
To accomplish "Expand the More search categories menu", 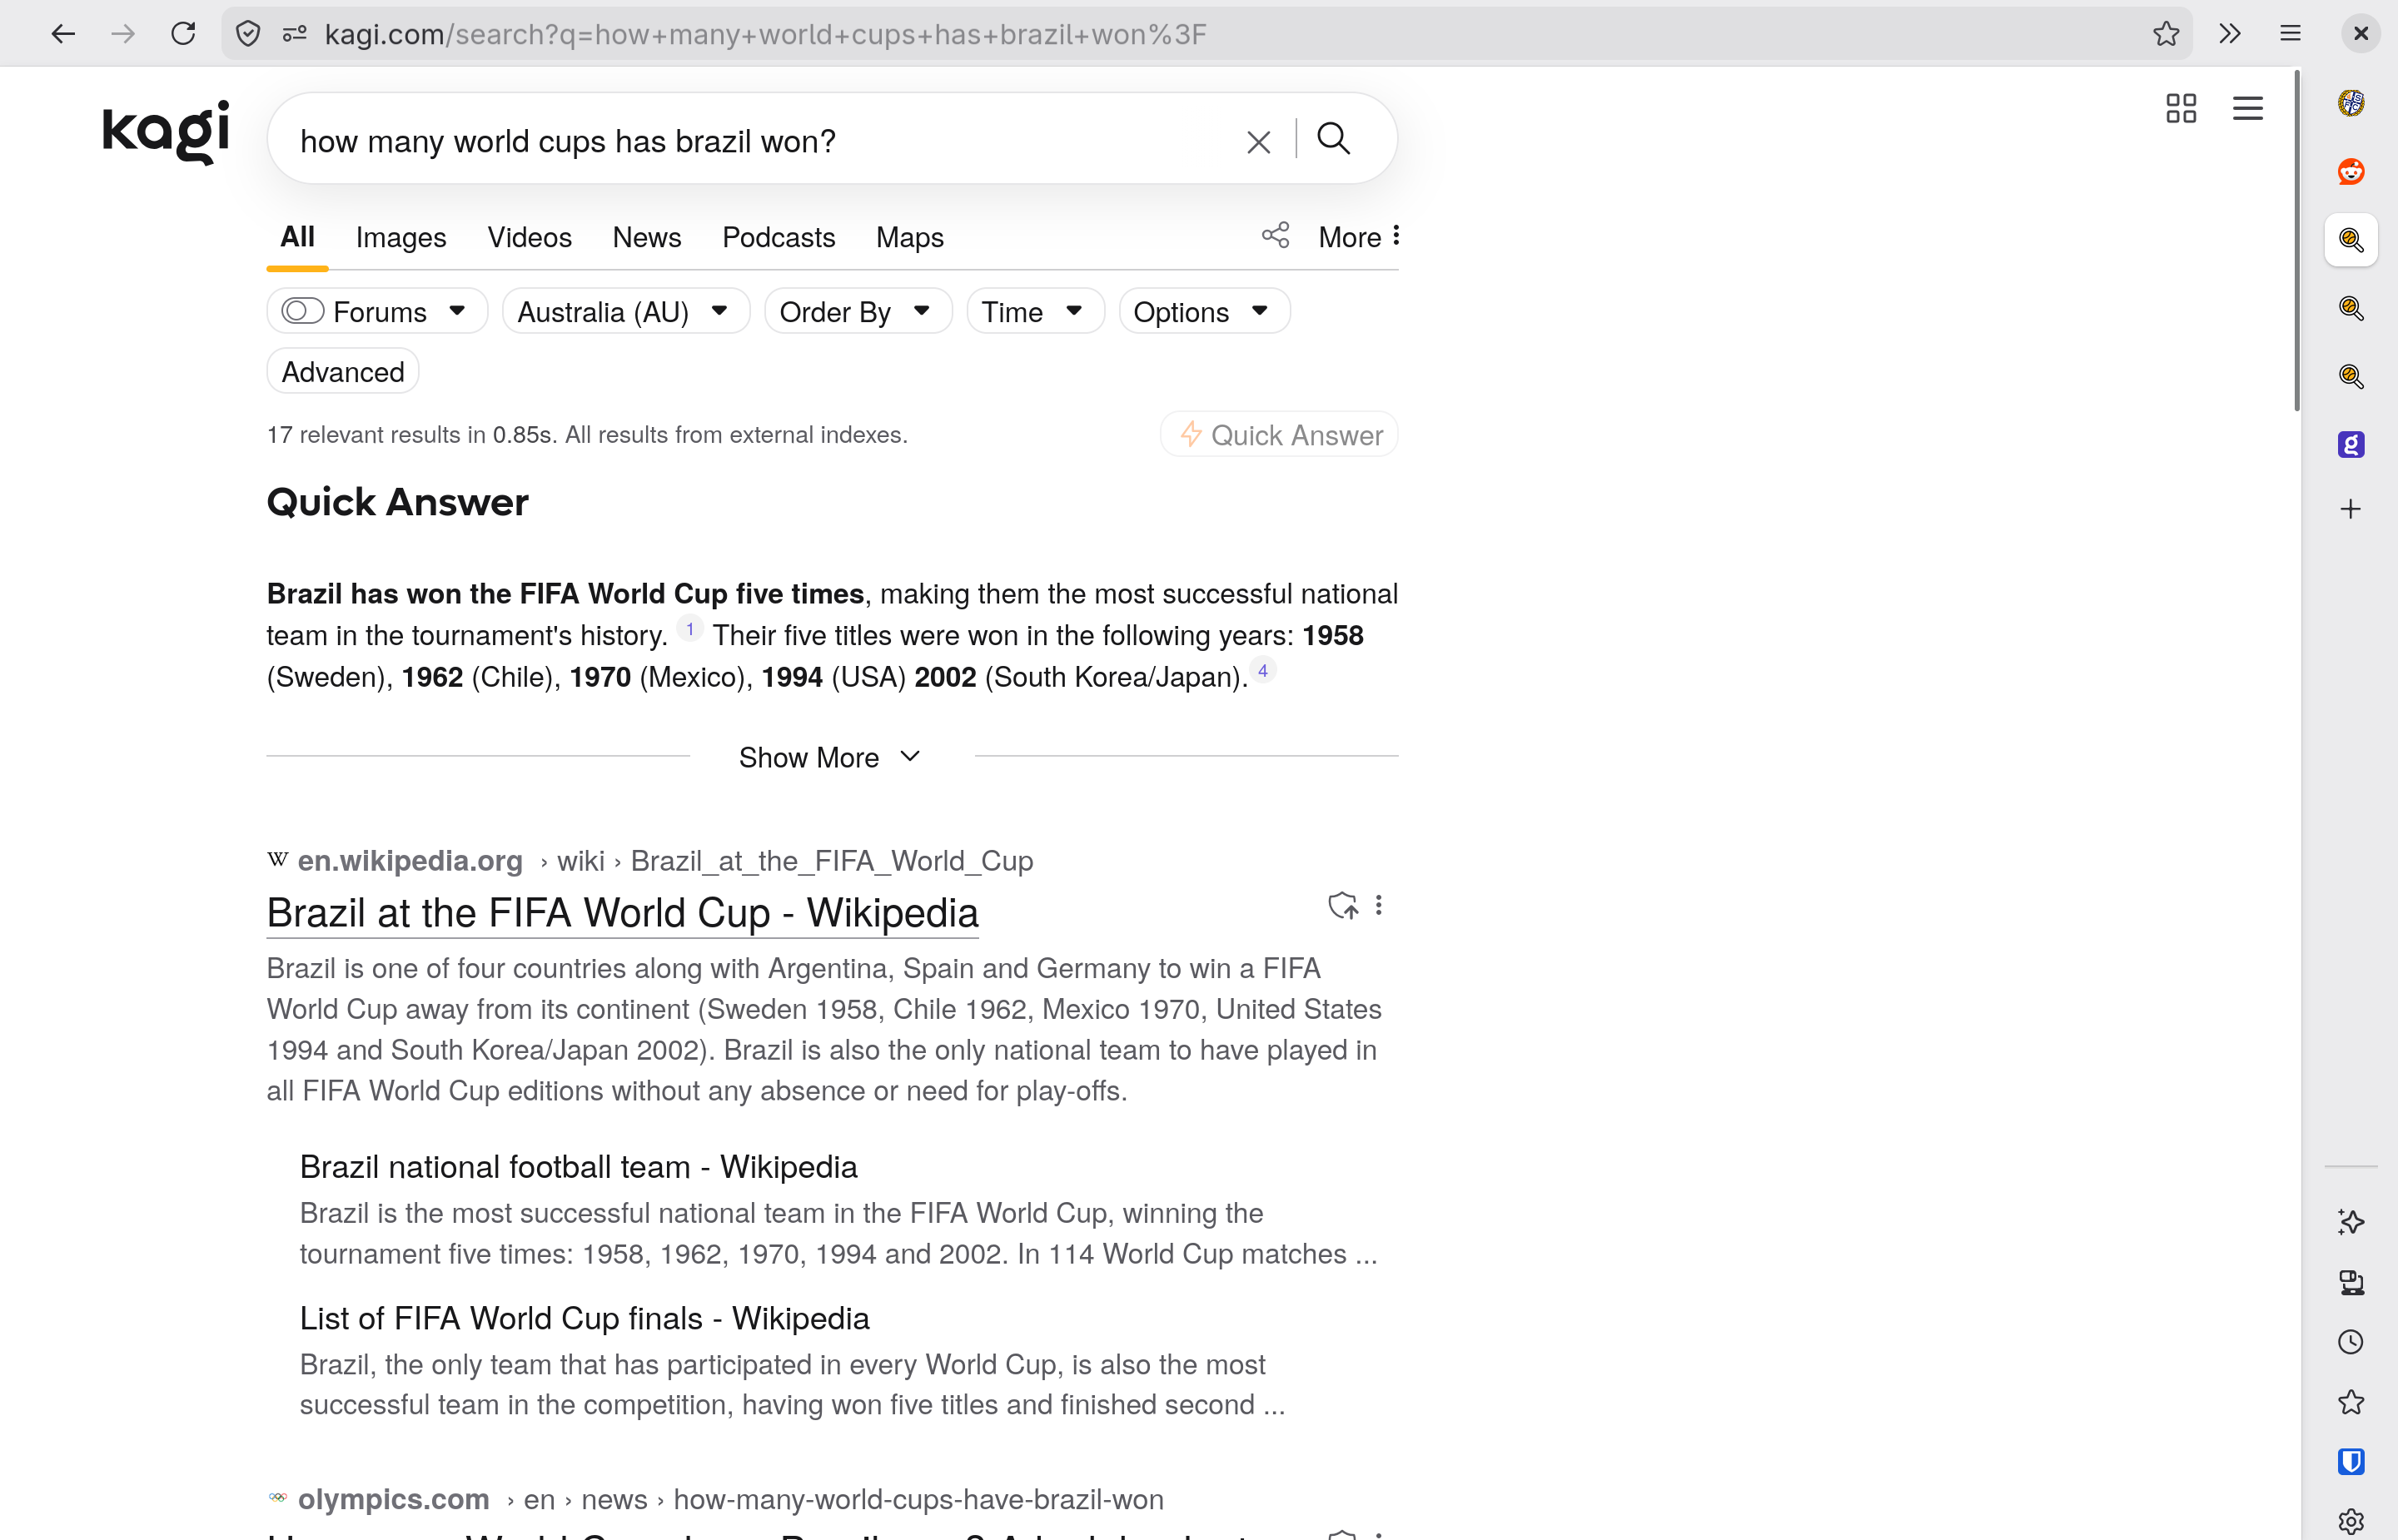I will 1359,237.
